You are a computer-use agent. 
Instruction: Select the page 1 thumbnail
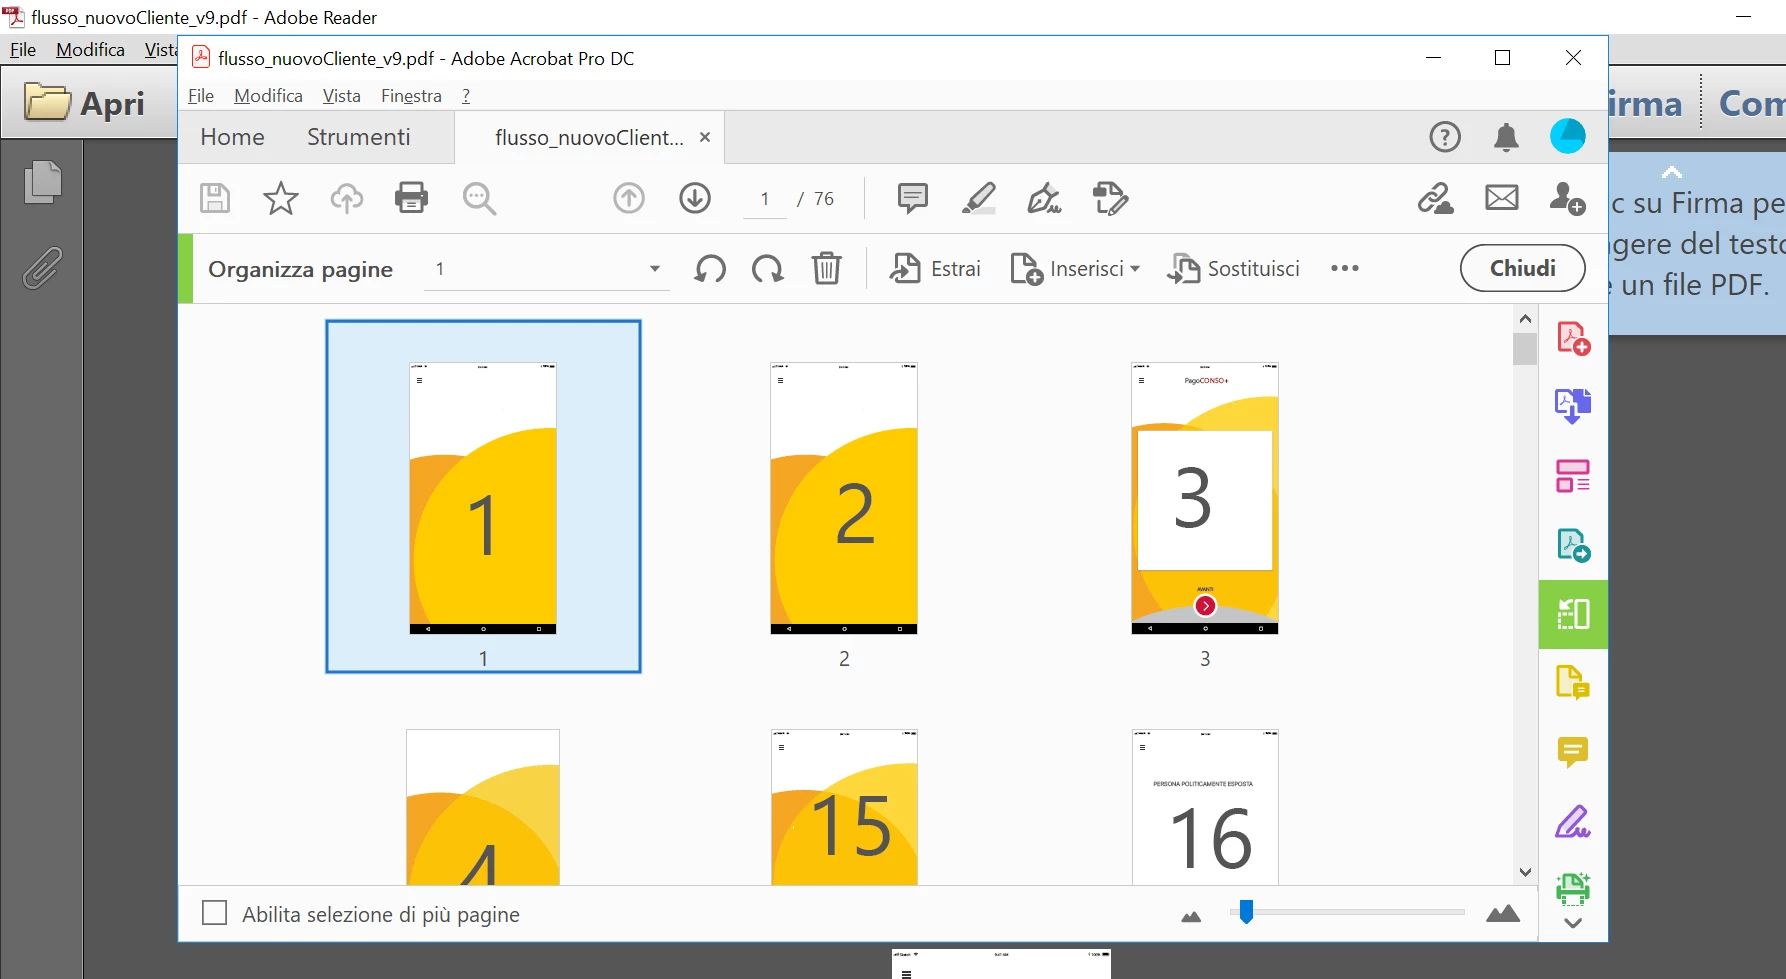coord(483,497)
